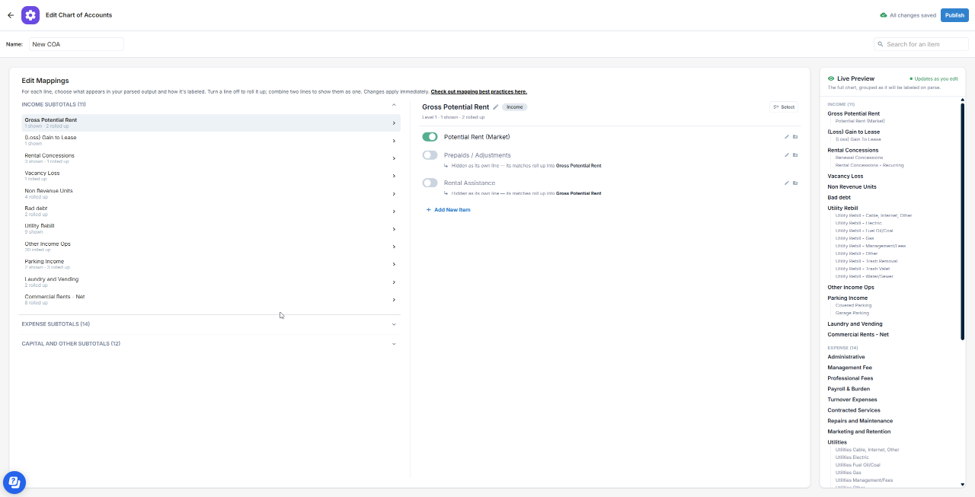Open Laundry and Vending row chevron
Image resolution: width=975 pixels, height=497 pixels.
coord(394,282)
